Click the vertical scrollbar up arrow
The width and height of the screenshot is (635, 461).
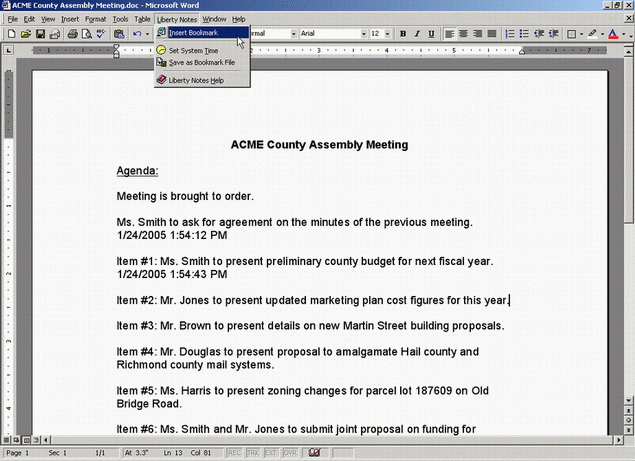tap(629, 51)
